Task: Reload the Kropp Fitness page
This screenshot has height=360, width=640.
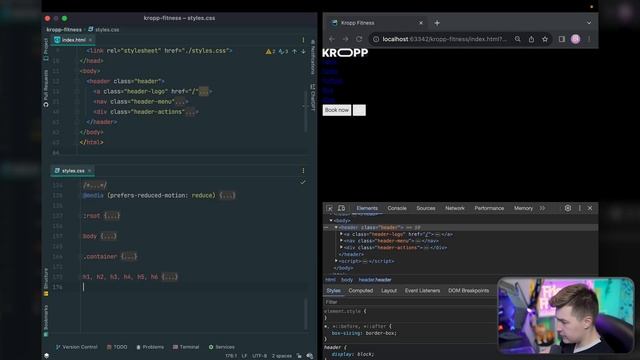Action: [359, 39]
